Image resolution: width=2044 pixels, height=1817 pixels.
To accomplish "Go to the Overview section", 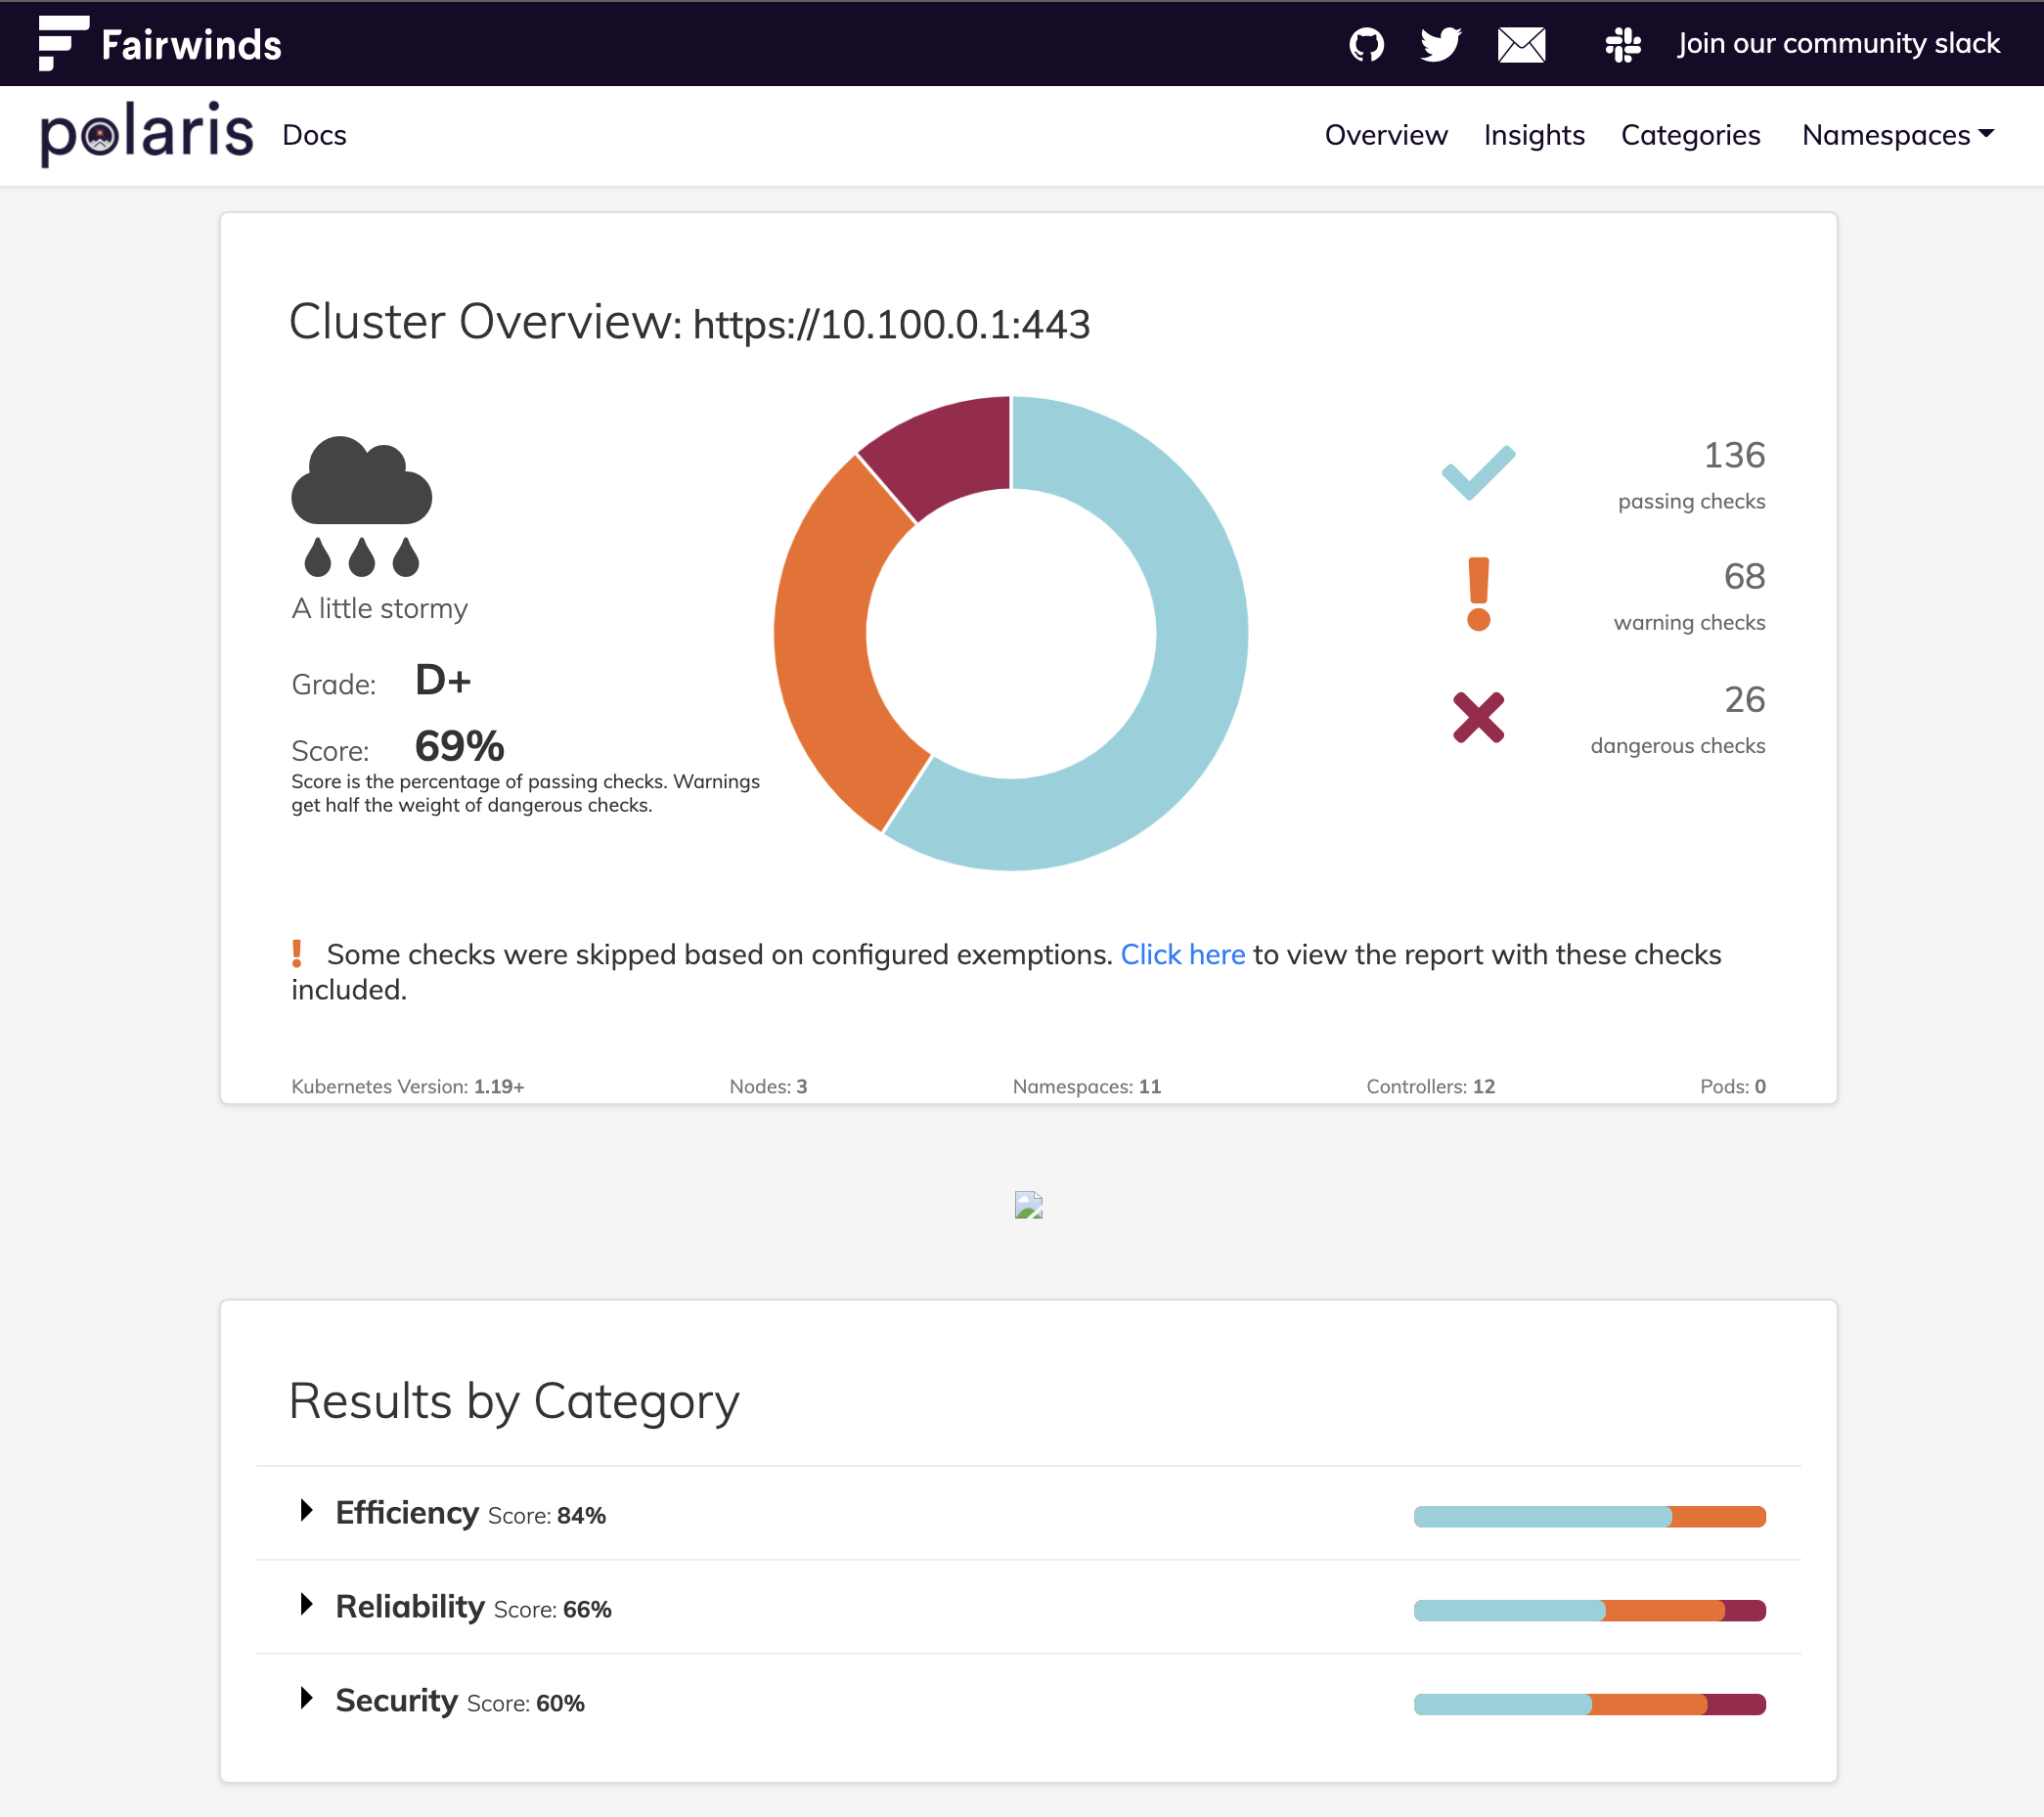I will pos(1386,135).
